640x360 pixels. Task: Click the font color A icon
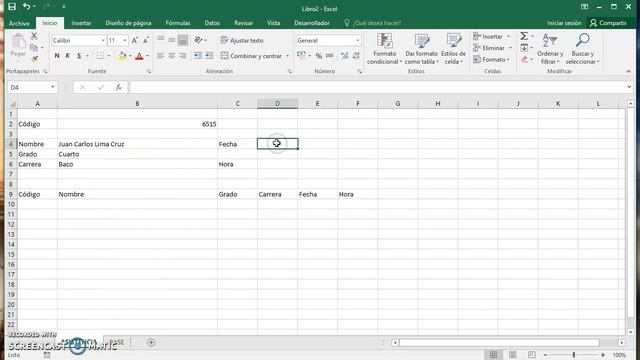coord(139,56)
